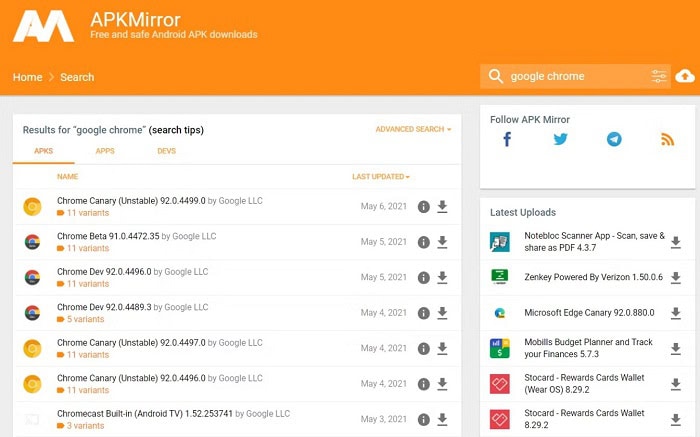Download Stocard Wear OS 8.29.2
Viewport: 700px width, 437px height.
click(675, 384)
